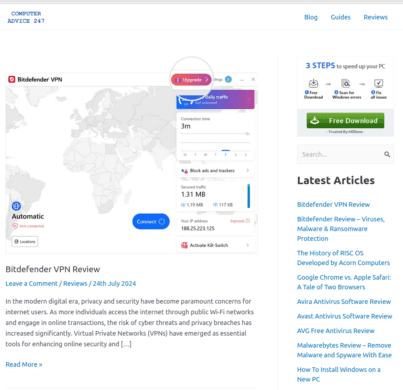
Task: Click the red Upgrade button in image
Action: click(x=191, y=80)
